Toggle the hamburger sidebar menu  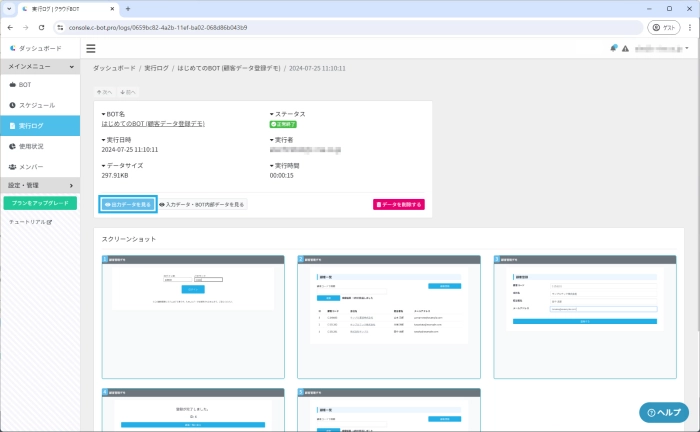click(x=91, y=48)
